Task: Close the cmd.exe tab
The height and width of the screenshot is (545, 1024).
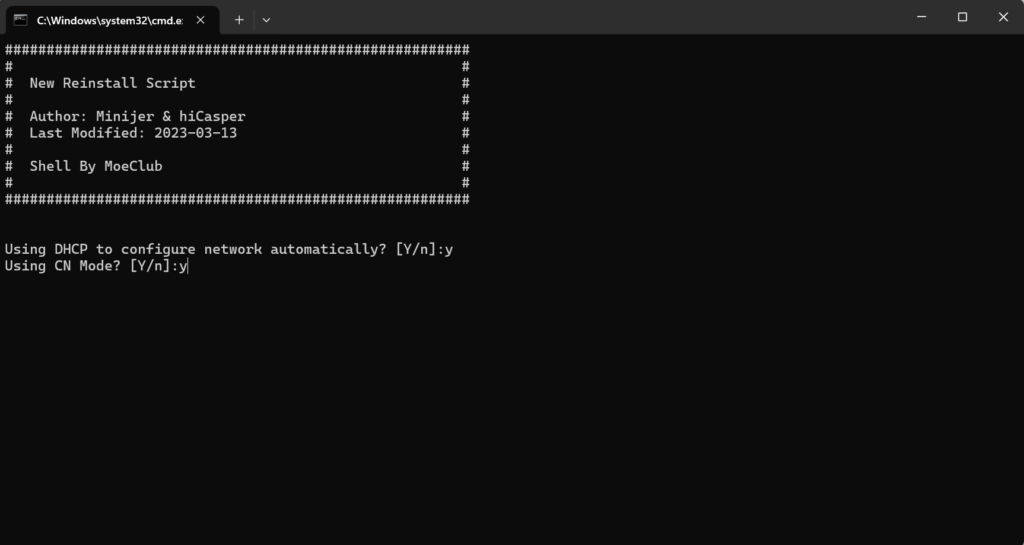Action: (x=200, y=20)
